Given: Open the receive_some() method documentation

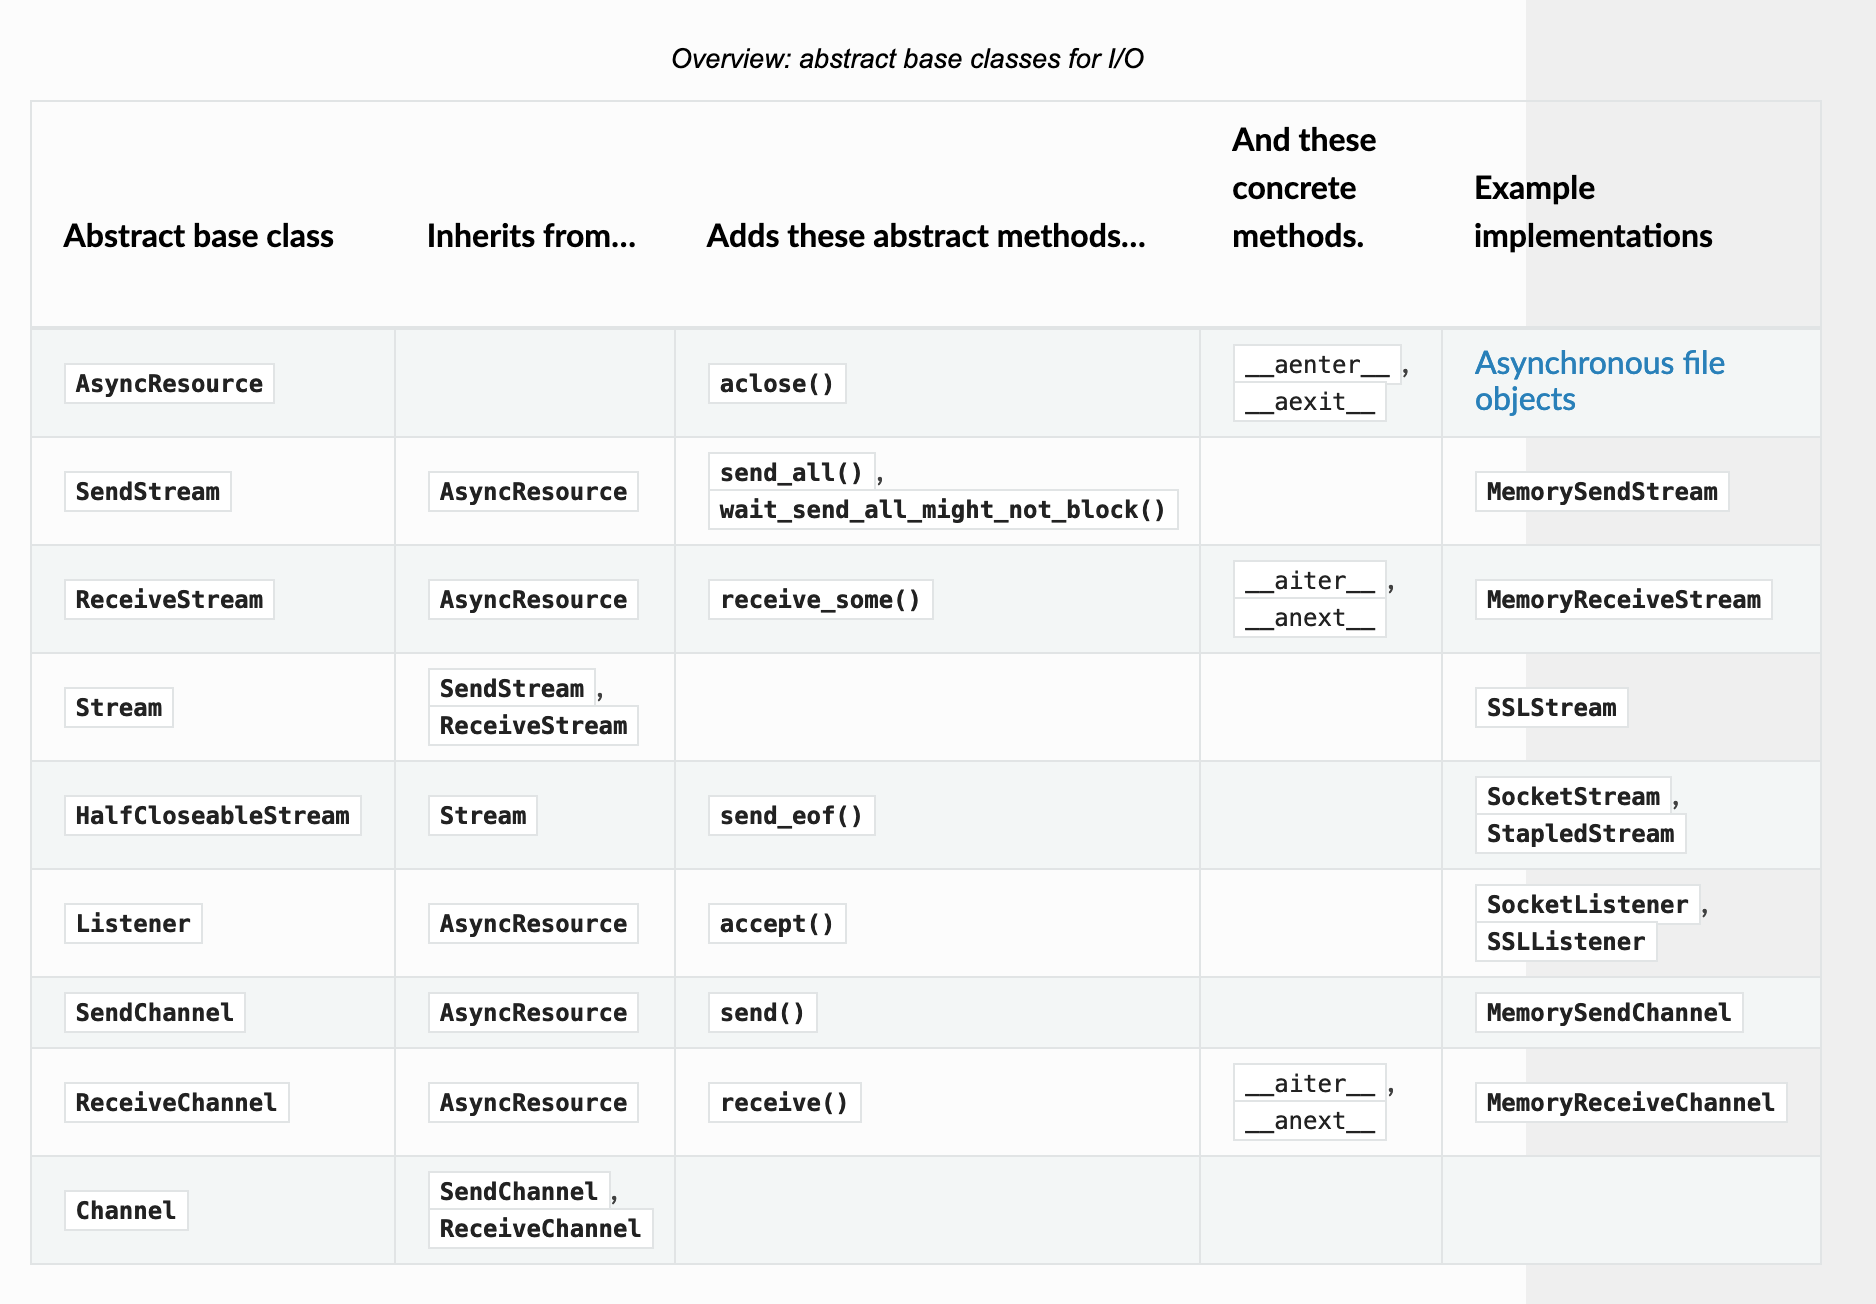Looking at the screenshot, I should click(x=820, y=600).
